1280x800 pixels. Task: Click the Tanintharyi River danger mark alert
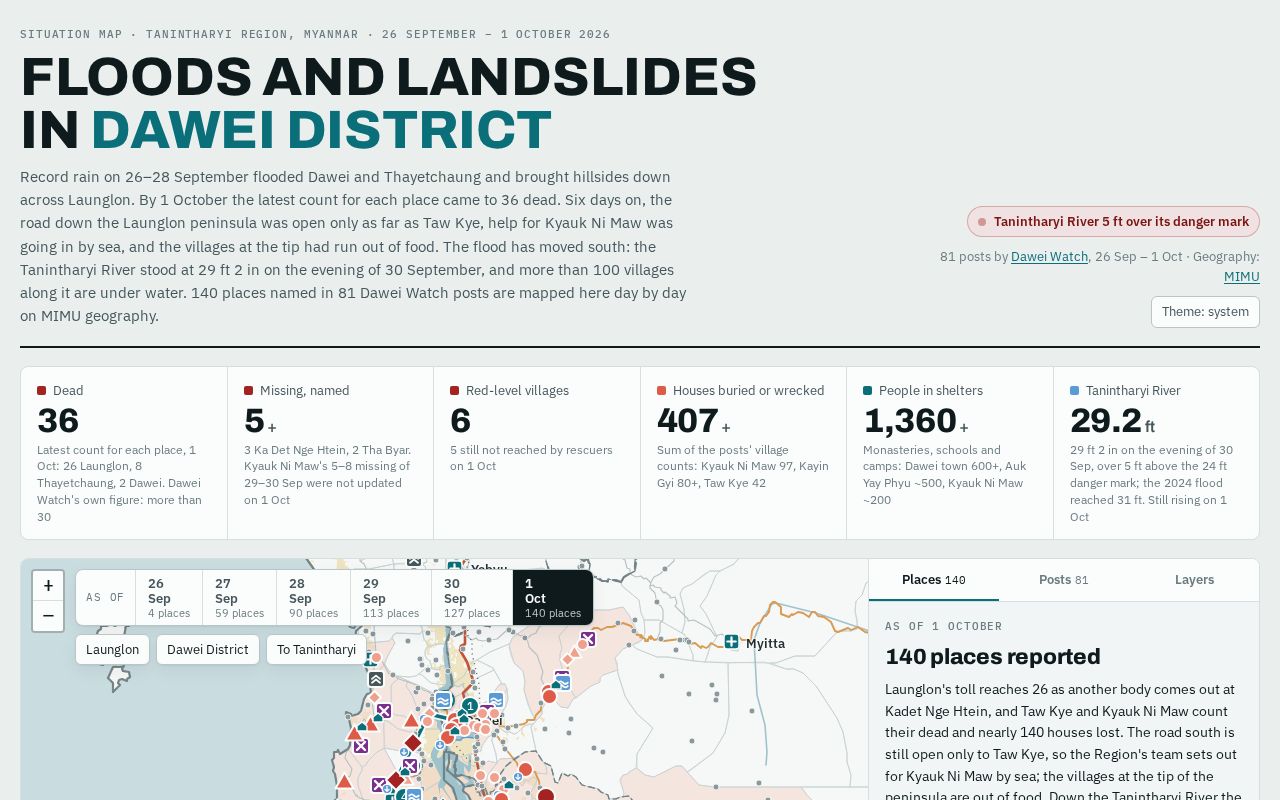(x=1113, y=222)
